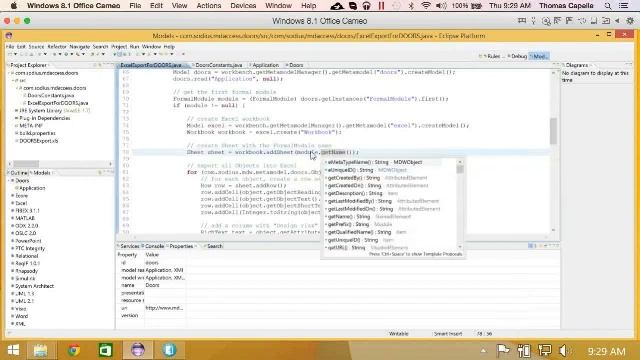Image resolution: width=640 pixels, height=360 pixels.
Task: Open the Eclipse File menu
Action: pos(10,47)
